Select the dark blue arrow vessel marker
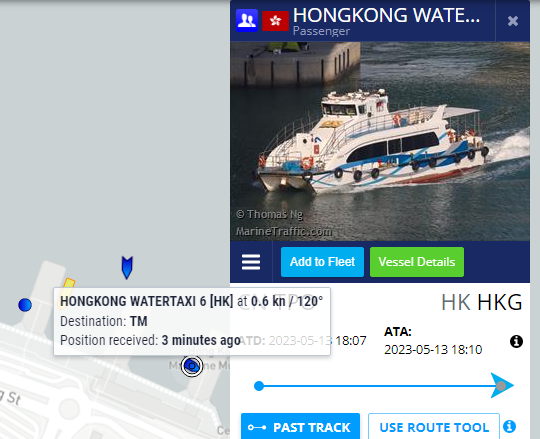The height and width of the screenshot is (439, 540). pyautogui.click(x=127, y=267)
